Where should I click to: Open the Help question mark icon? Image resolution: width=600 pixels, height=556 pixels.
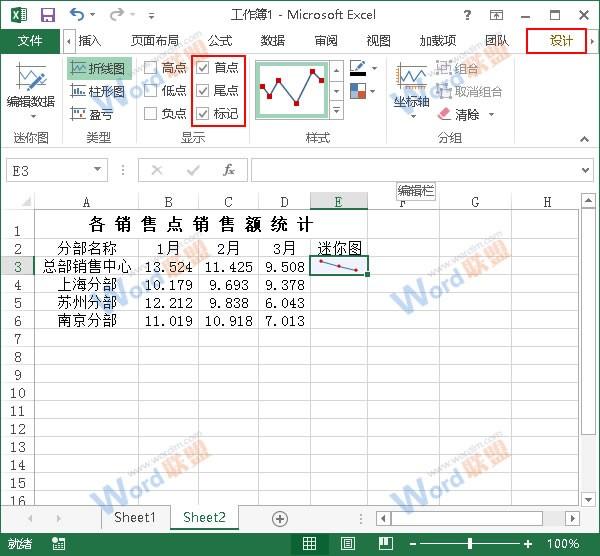click(x=467, y=15)
